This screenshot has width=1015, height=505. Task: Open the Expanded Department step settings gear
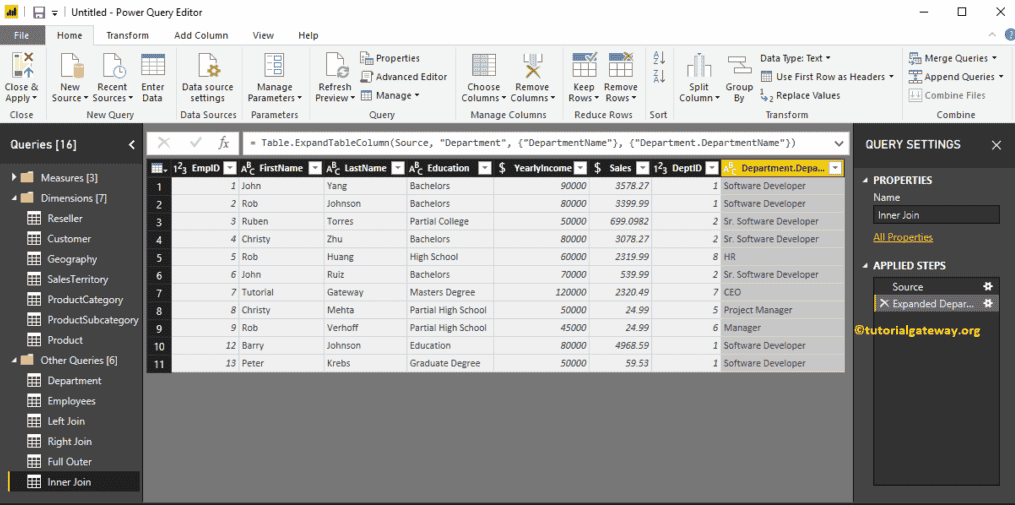988,303
